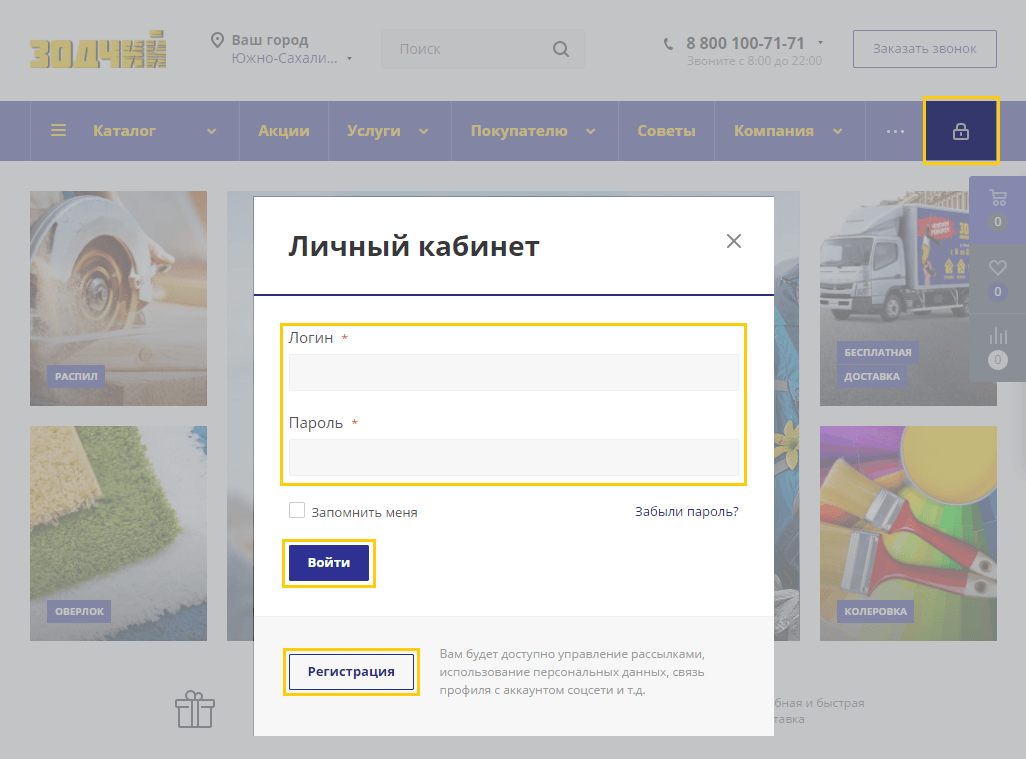The height and width of the screenshot is (759, 1026).
Task: Click the Регистрация button
Action: 351,672
